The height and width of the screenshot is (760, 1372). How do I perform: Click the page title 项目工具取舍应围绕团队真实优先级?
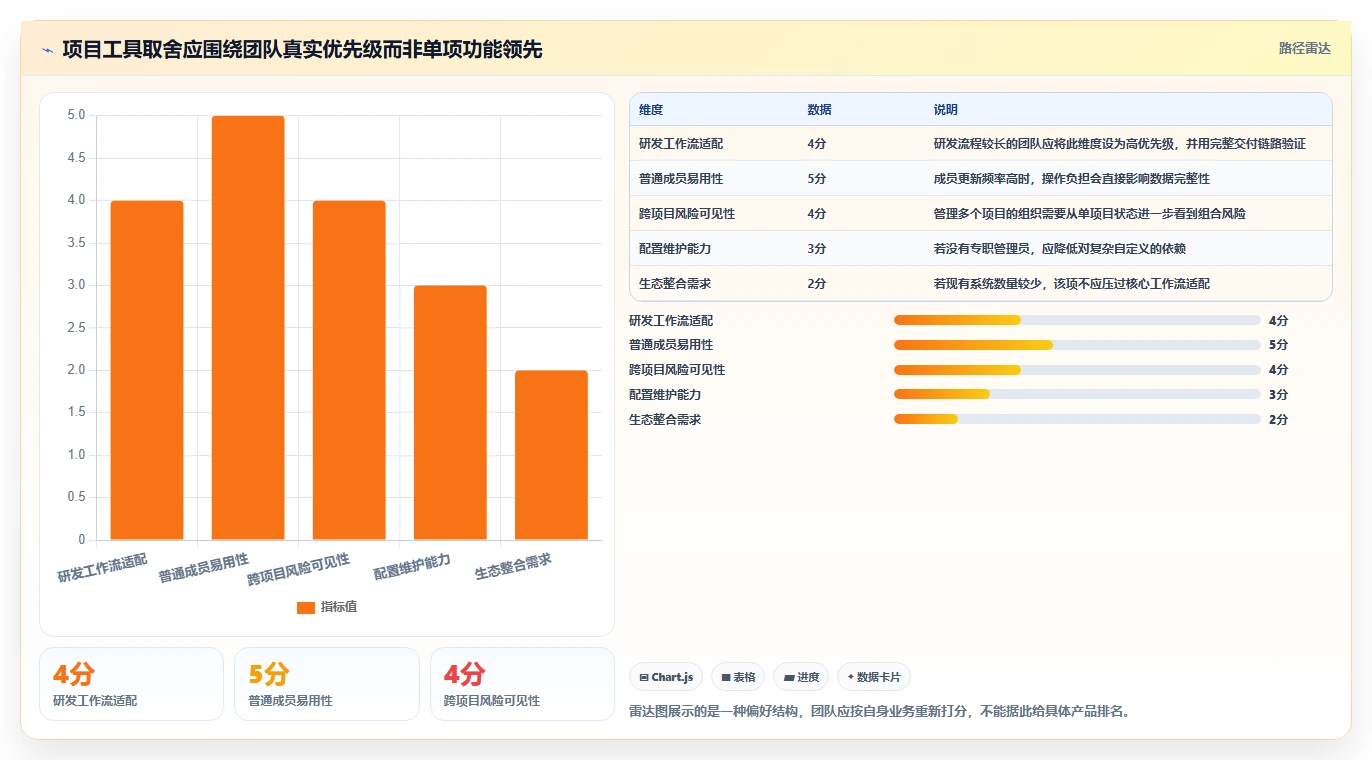click(x=302, y=49)
